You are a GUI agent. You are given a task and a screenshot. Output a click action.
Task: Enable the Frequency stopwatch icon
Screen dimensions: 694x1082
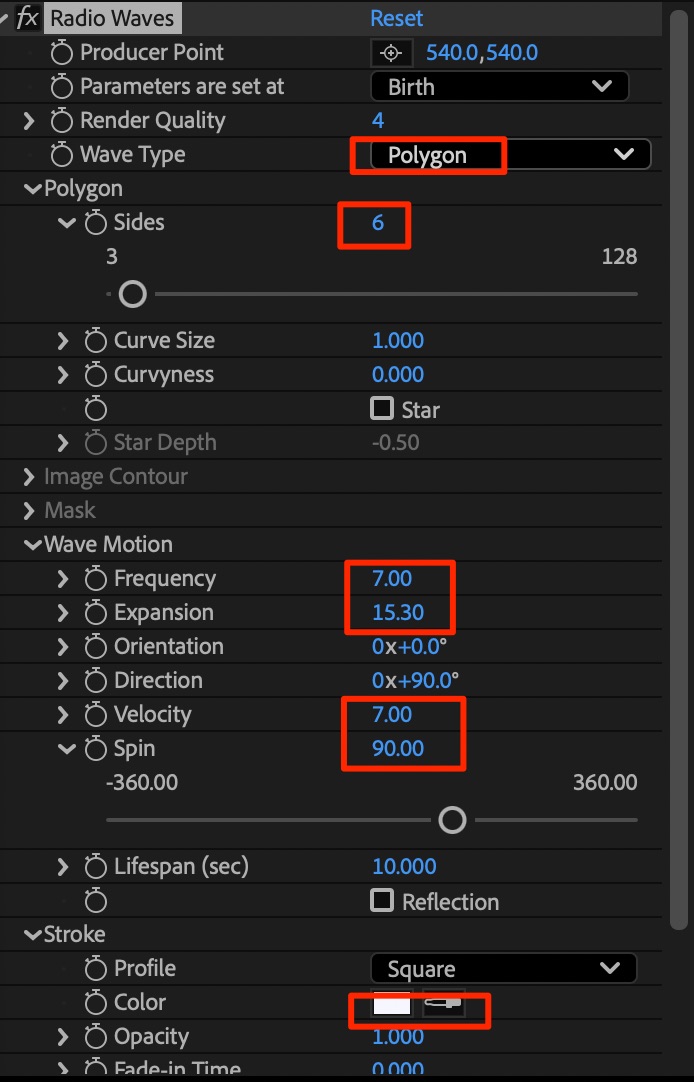point(96,579)
